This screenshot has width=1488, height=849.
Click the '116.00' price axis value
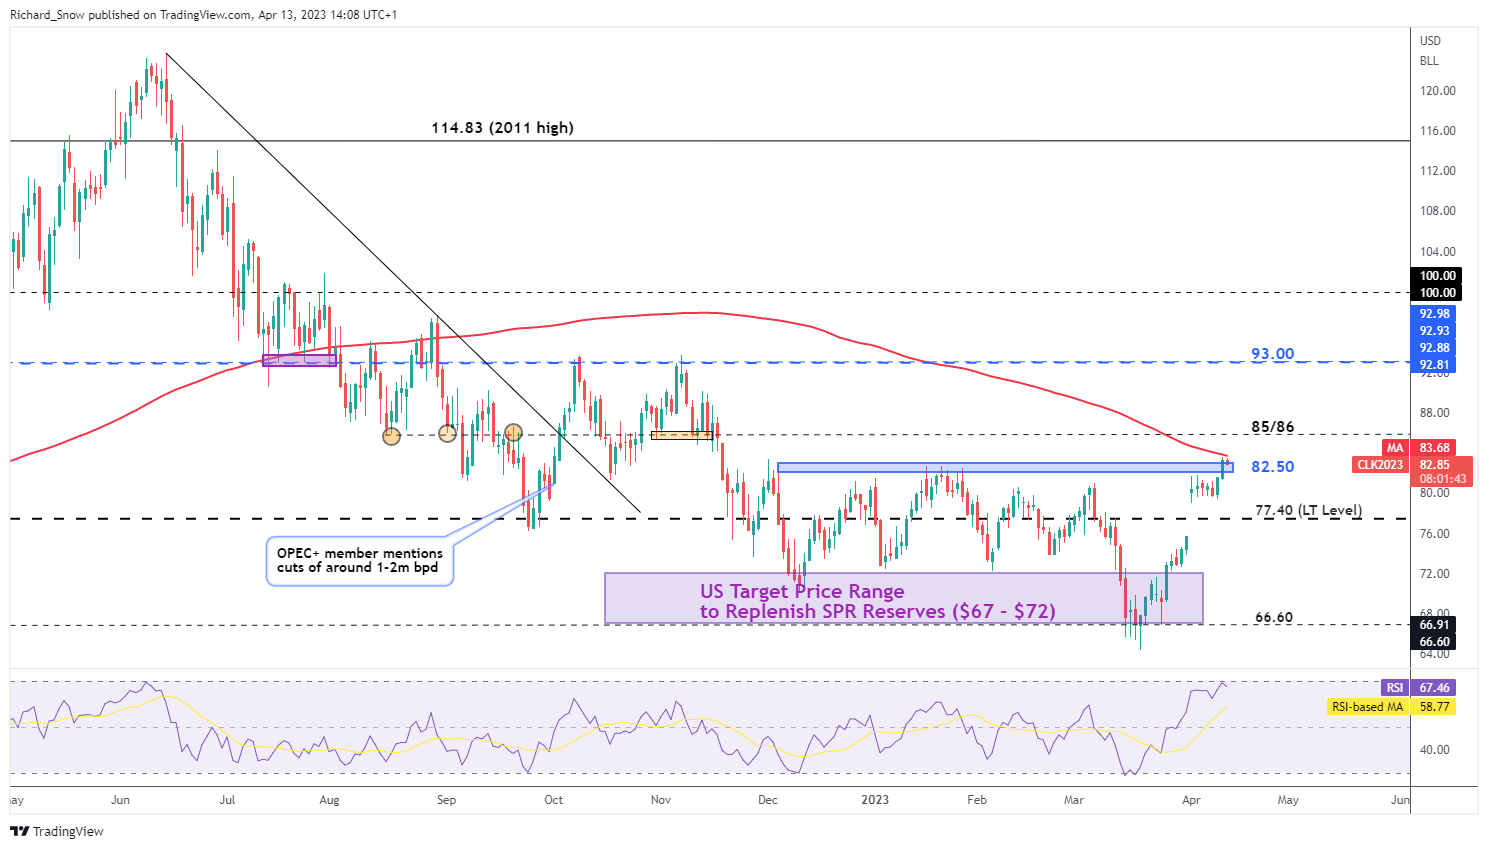tap(1438, 131)
